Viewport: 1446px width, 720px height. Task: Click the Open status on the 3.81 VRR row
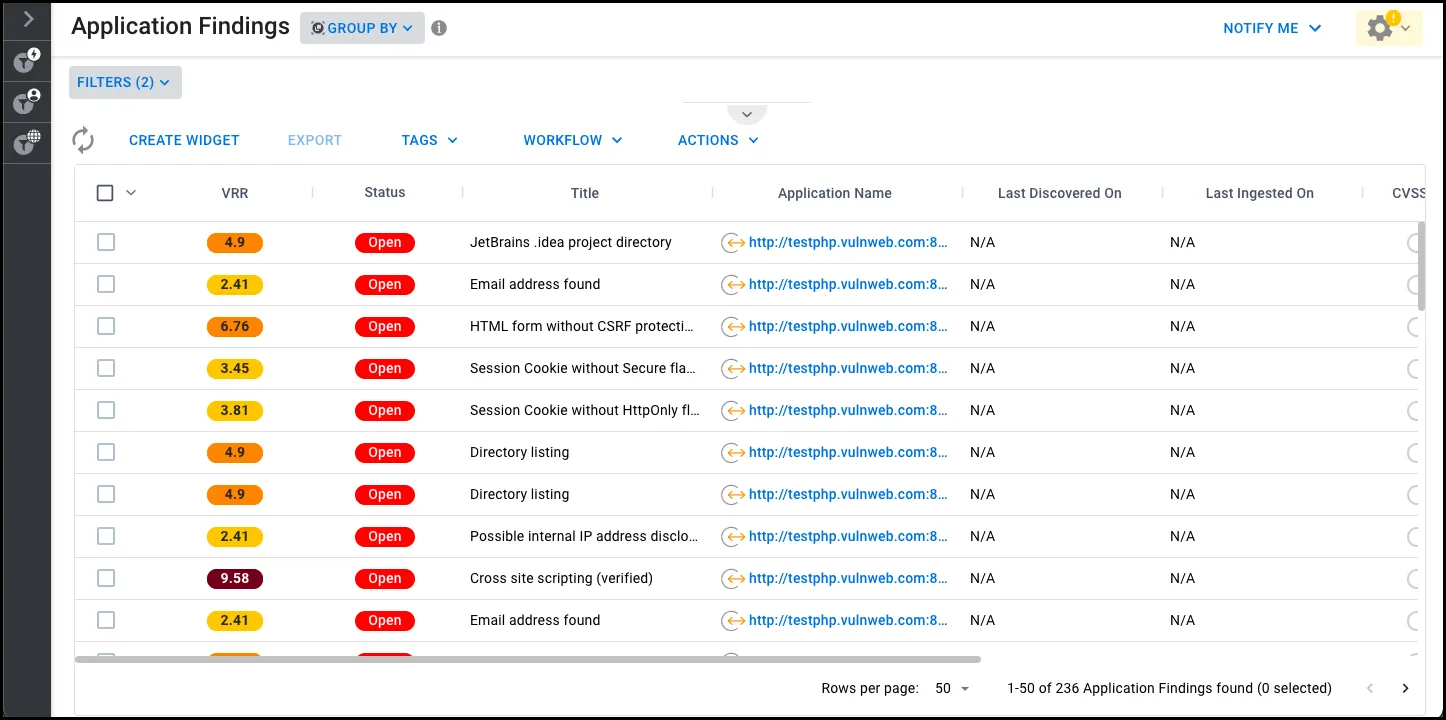(384, 411)
